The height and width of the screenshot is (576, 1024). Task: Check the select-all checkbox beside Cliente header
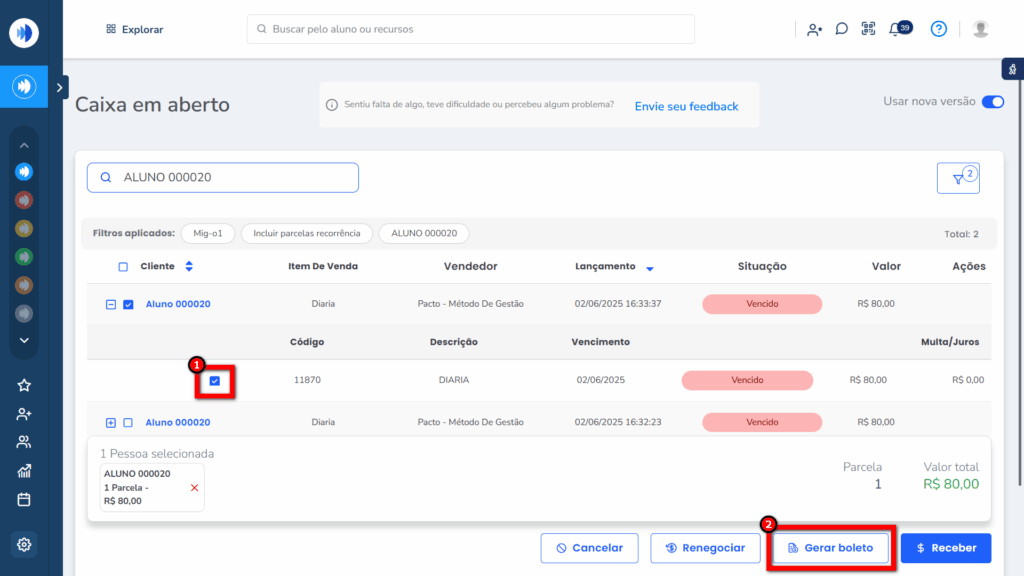[x=123, y=267]
